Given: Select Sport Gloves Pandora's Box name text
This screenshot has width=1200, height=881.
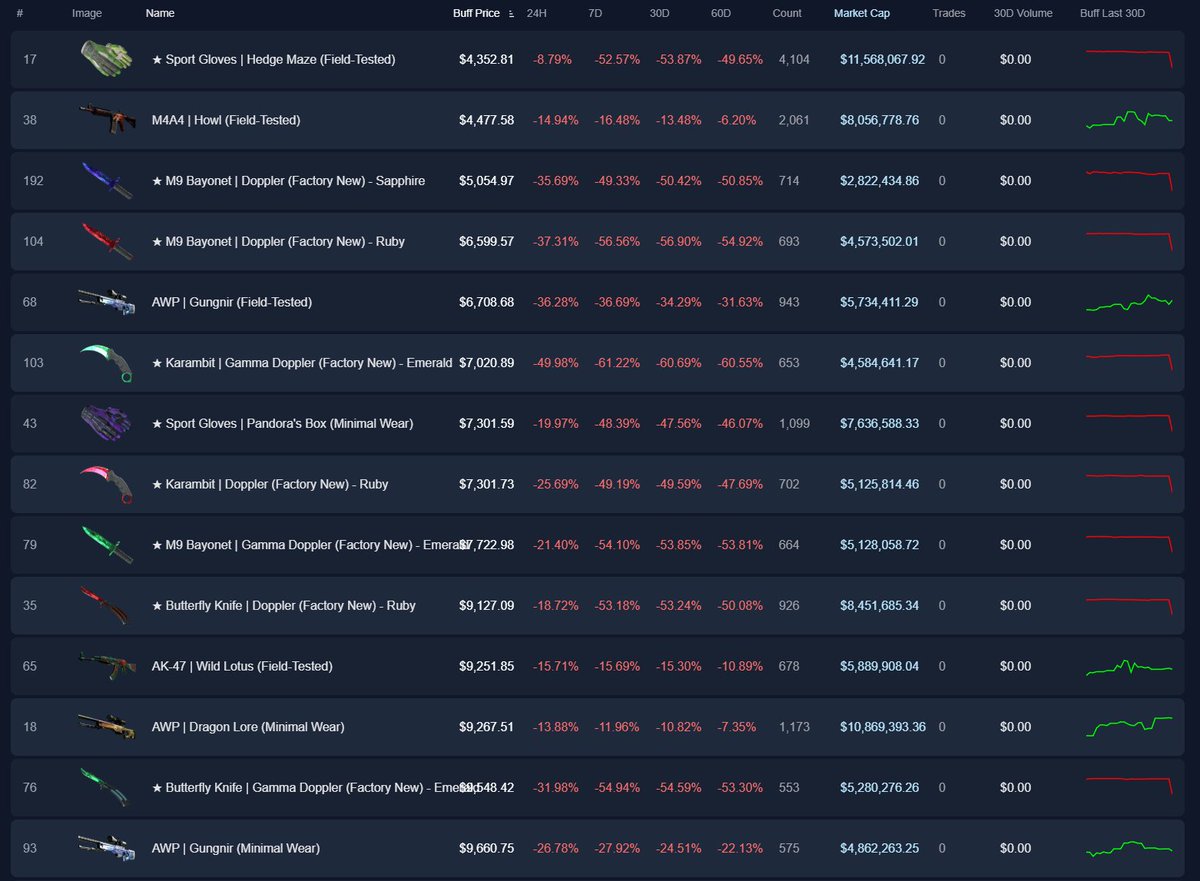Looking at the screenshot, I should [x=282, y=424].
